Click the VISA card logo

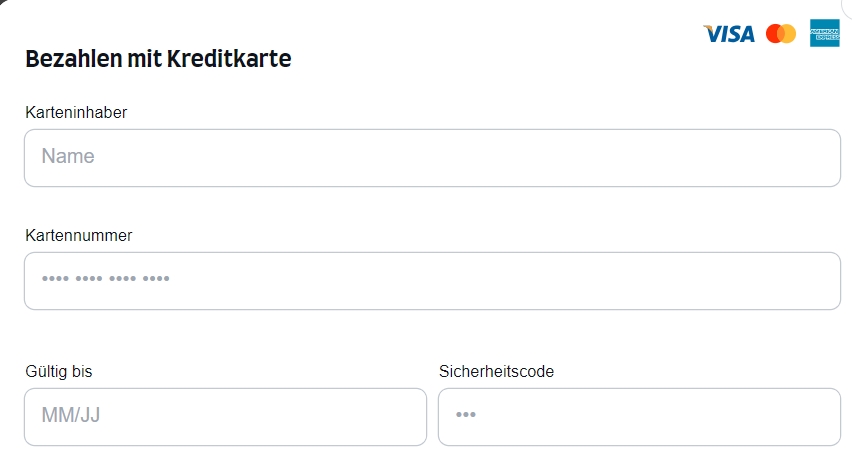729,34
